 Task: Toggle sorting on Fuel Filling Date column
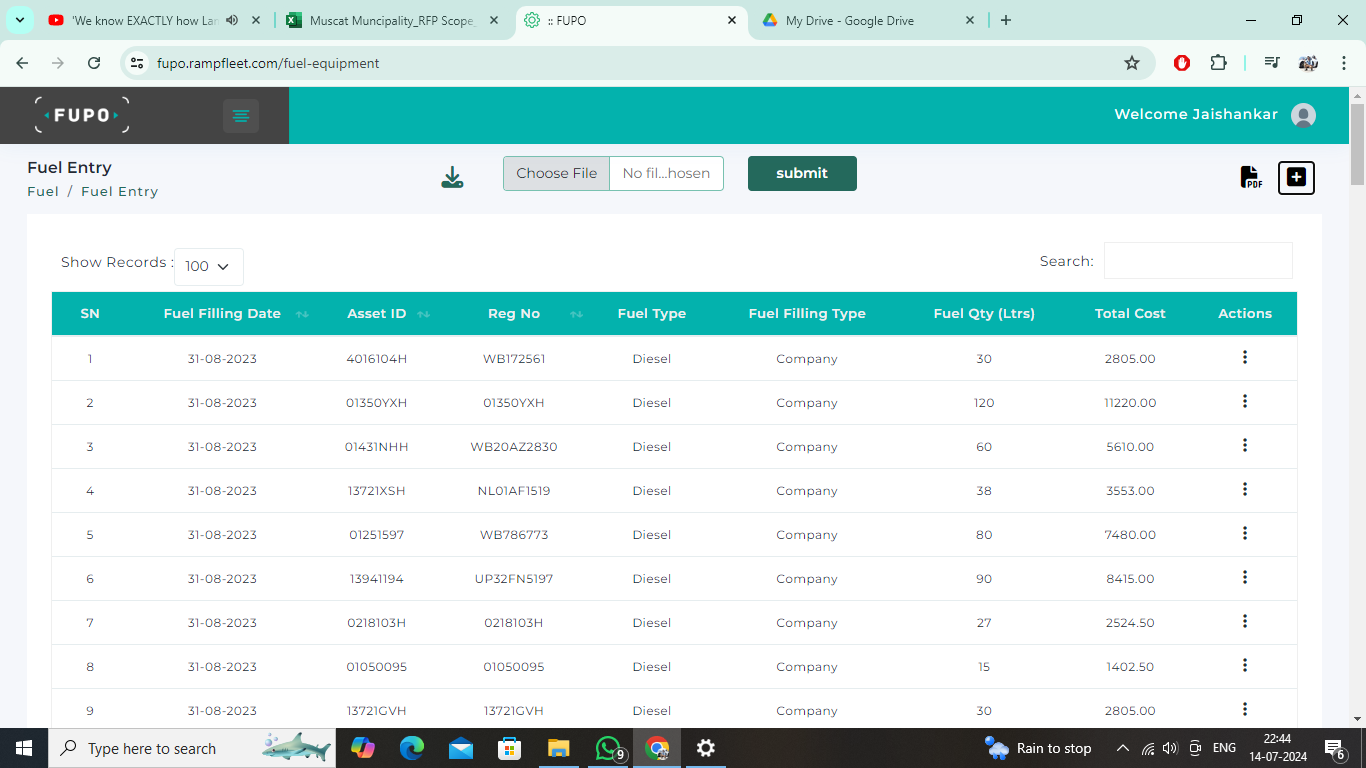tap(301, 313)
